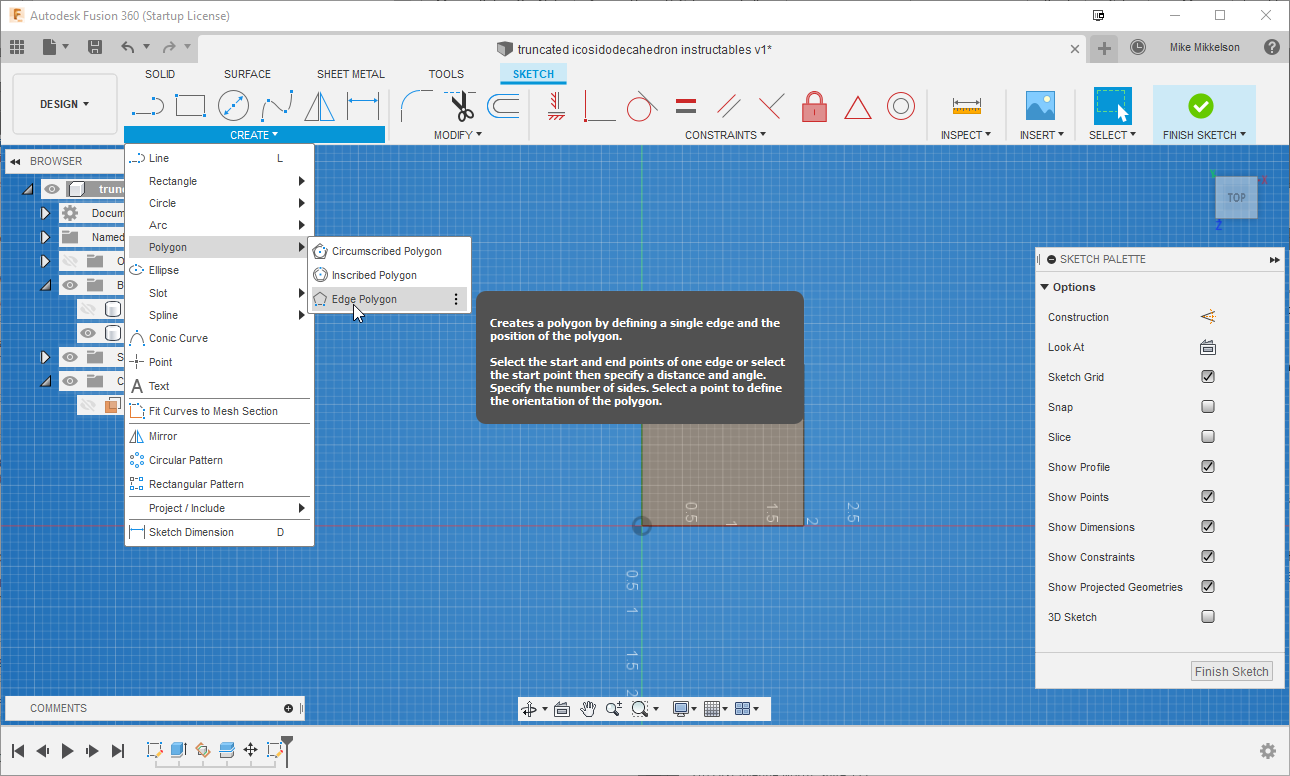Open the Trim tool in Modify section
Image resolution: width=1290 pixels, height=776 pixels.
(460, 104)
